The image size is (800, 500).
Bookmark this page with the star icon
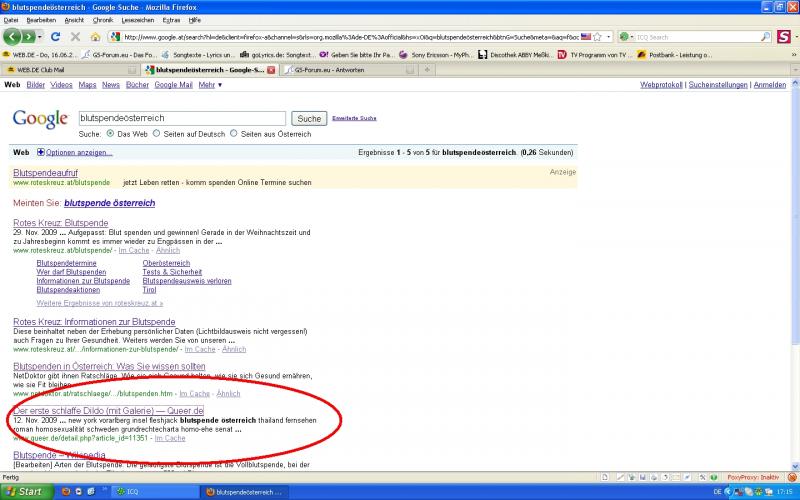[x=597, y=37]
